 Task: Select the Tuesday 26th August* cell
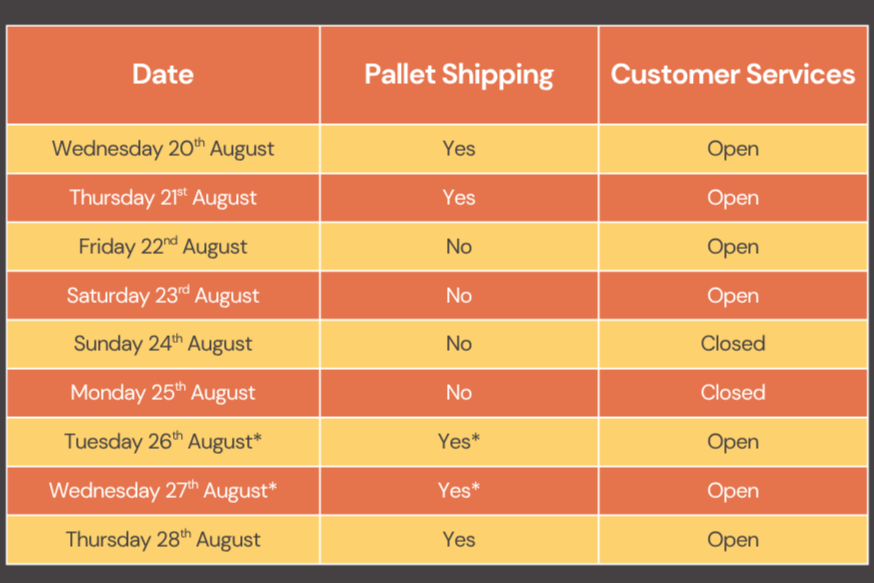click(x=163, y=441)
